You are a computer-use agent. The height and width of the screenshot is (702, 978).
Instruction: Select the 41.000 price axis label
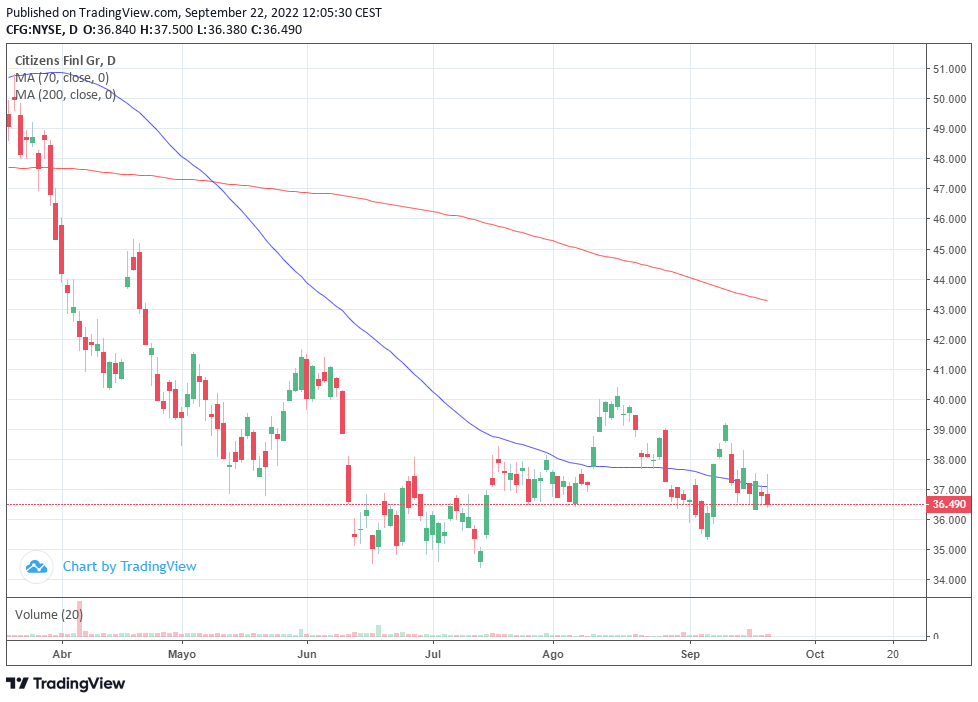[949, 370]
